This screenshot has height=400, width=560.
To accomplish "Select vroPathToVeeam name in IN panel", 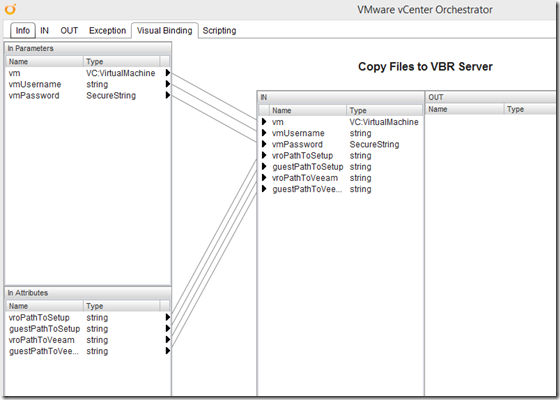I will point(305,178).
